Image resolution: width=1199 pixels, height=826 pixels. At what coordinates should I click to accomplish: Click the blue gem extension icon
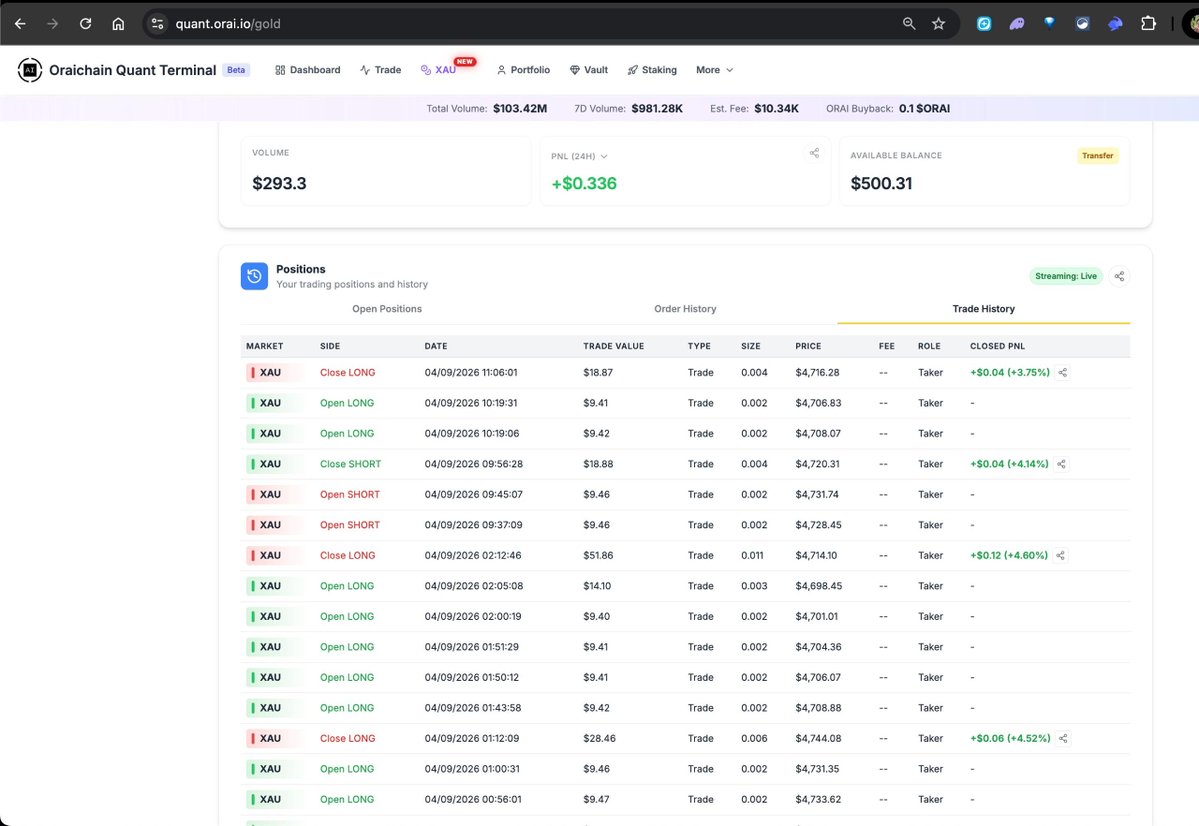click(1050, 23)
